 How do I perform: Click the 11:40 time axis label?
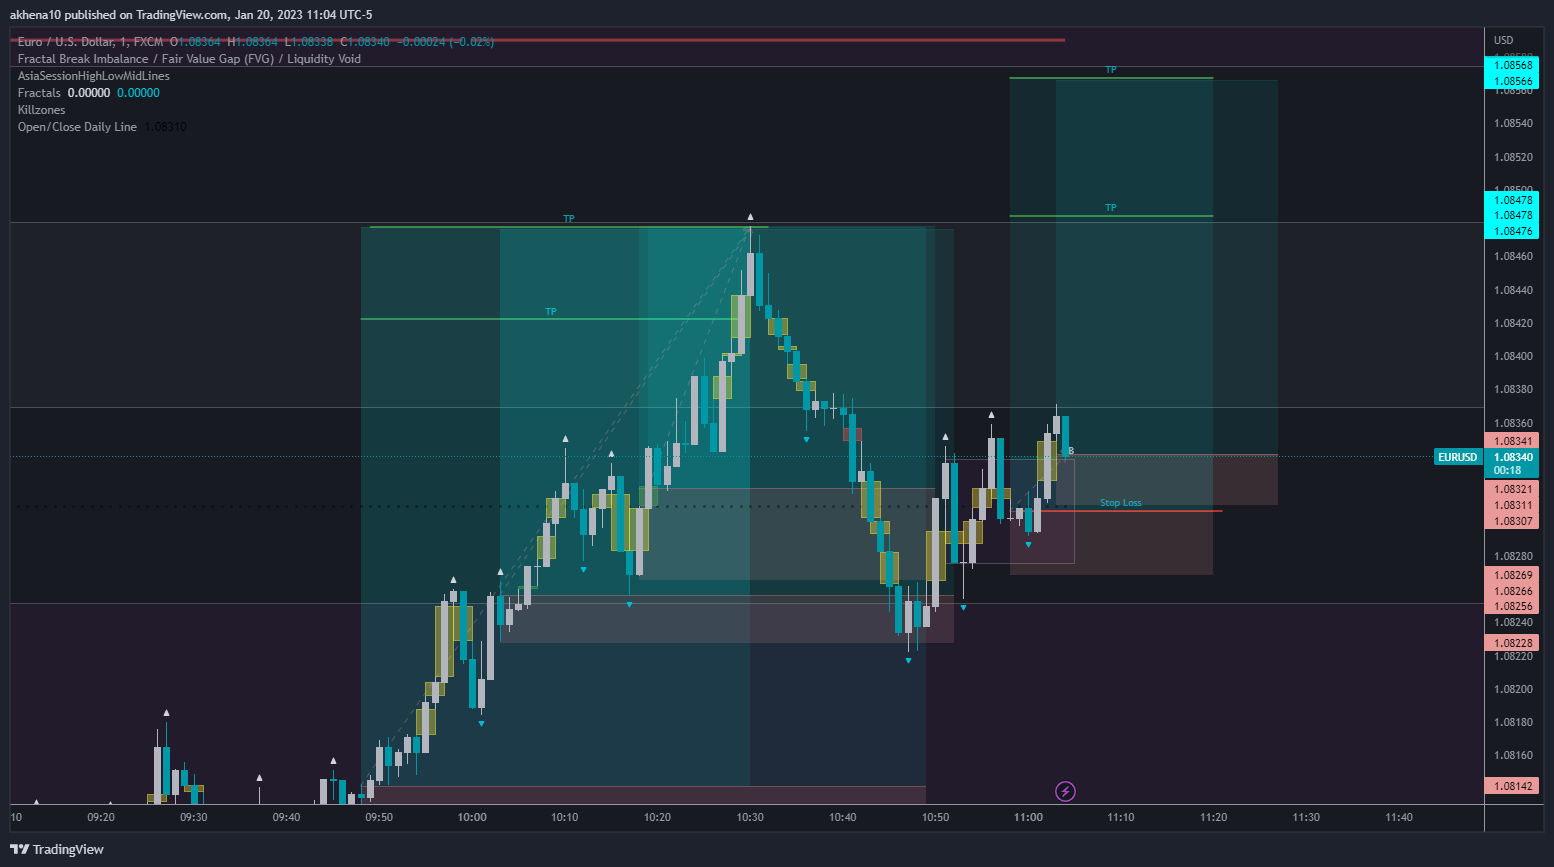click(1399, 817)
